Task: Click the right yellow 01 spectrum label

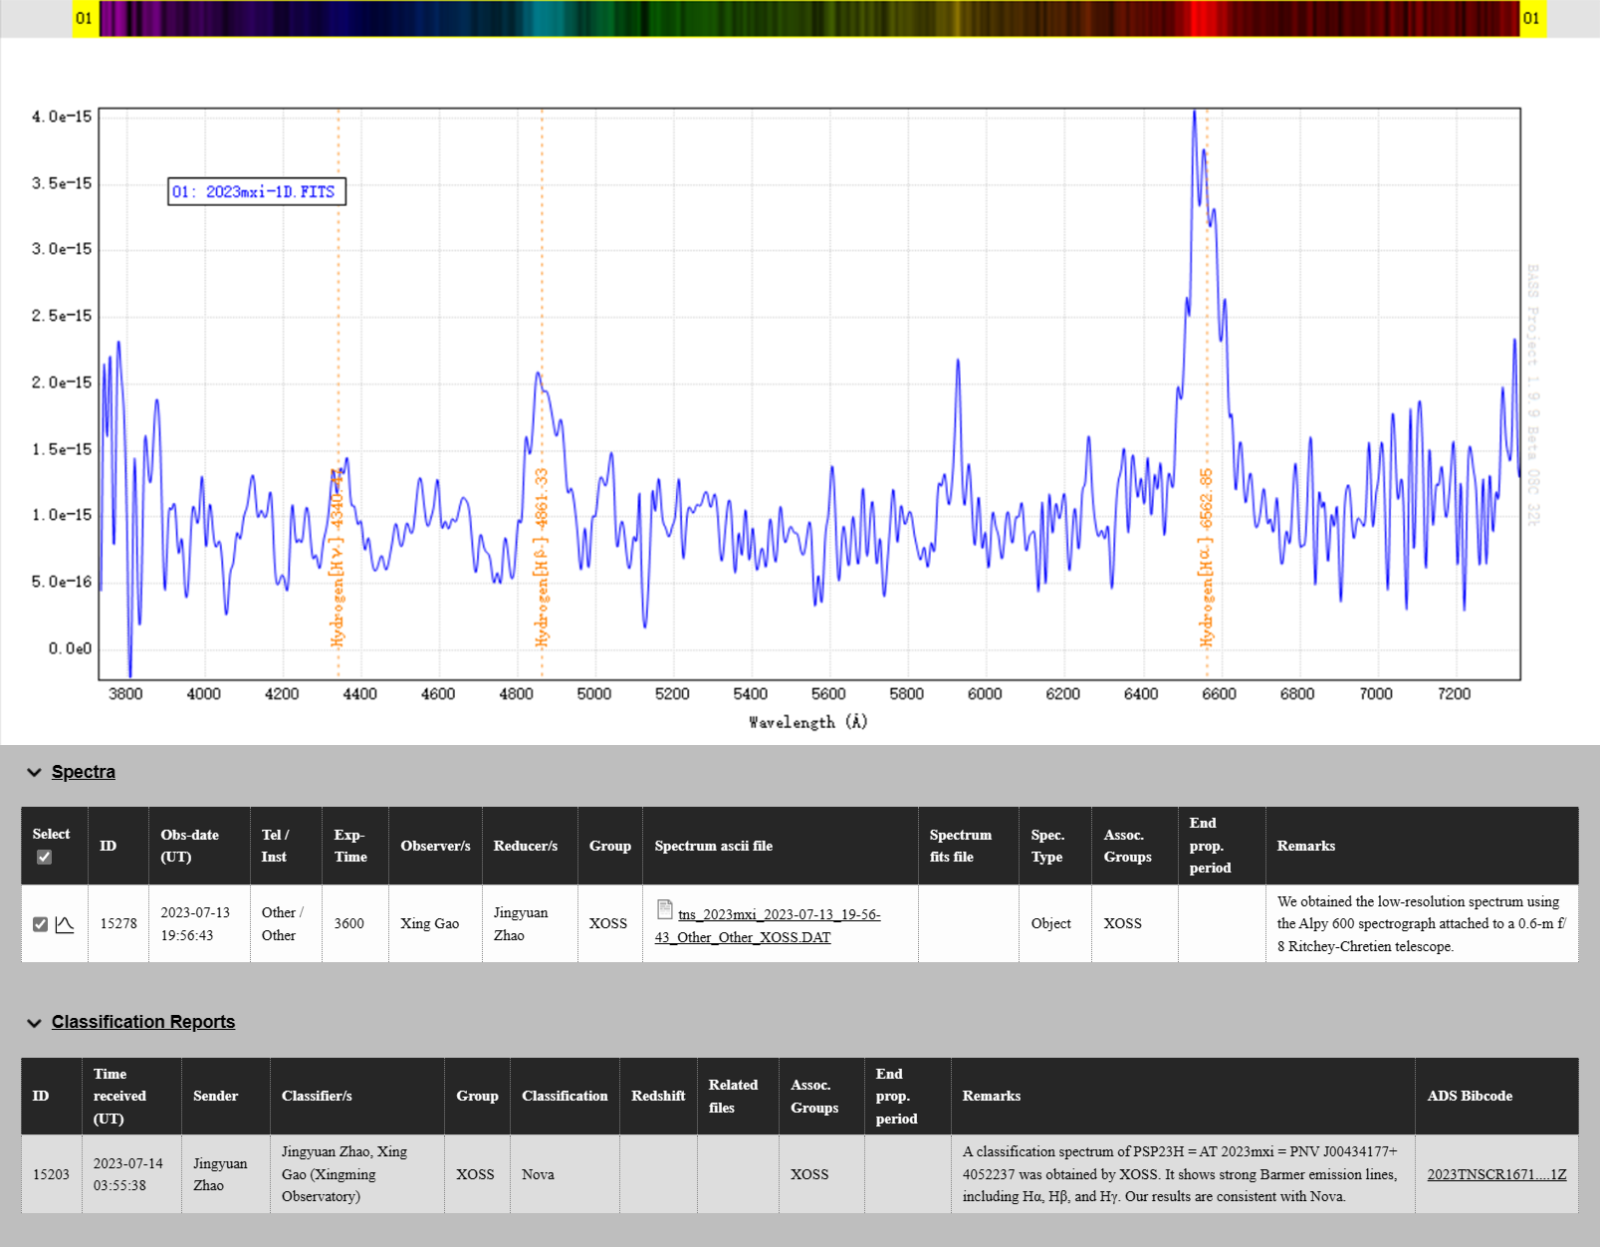Action: tap(1533, 18)
